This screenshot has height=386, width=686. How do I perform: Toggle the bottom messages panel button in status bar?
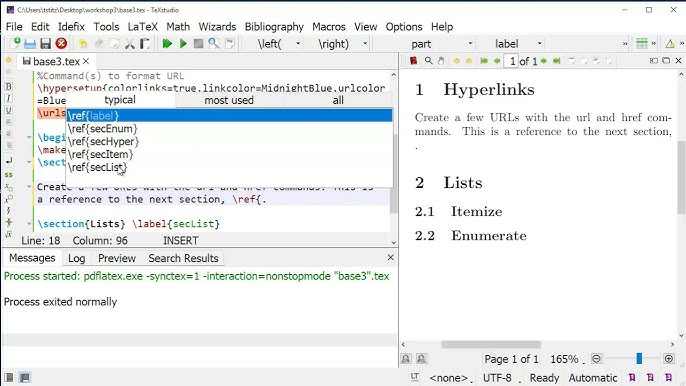click(25, 378)
